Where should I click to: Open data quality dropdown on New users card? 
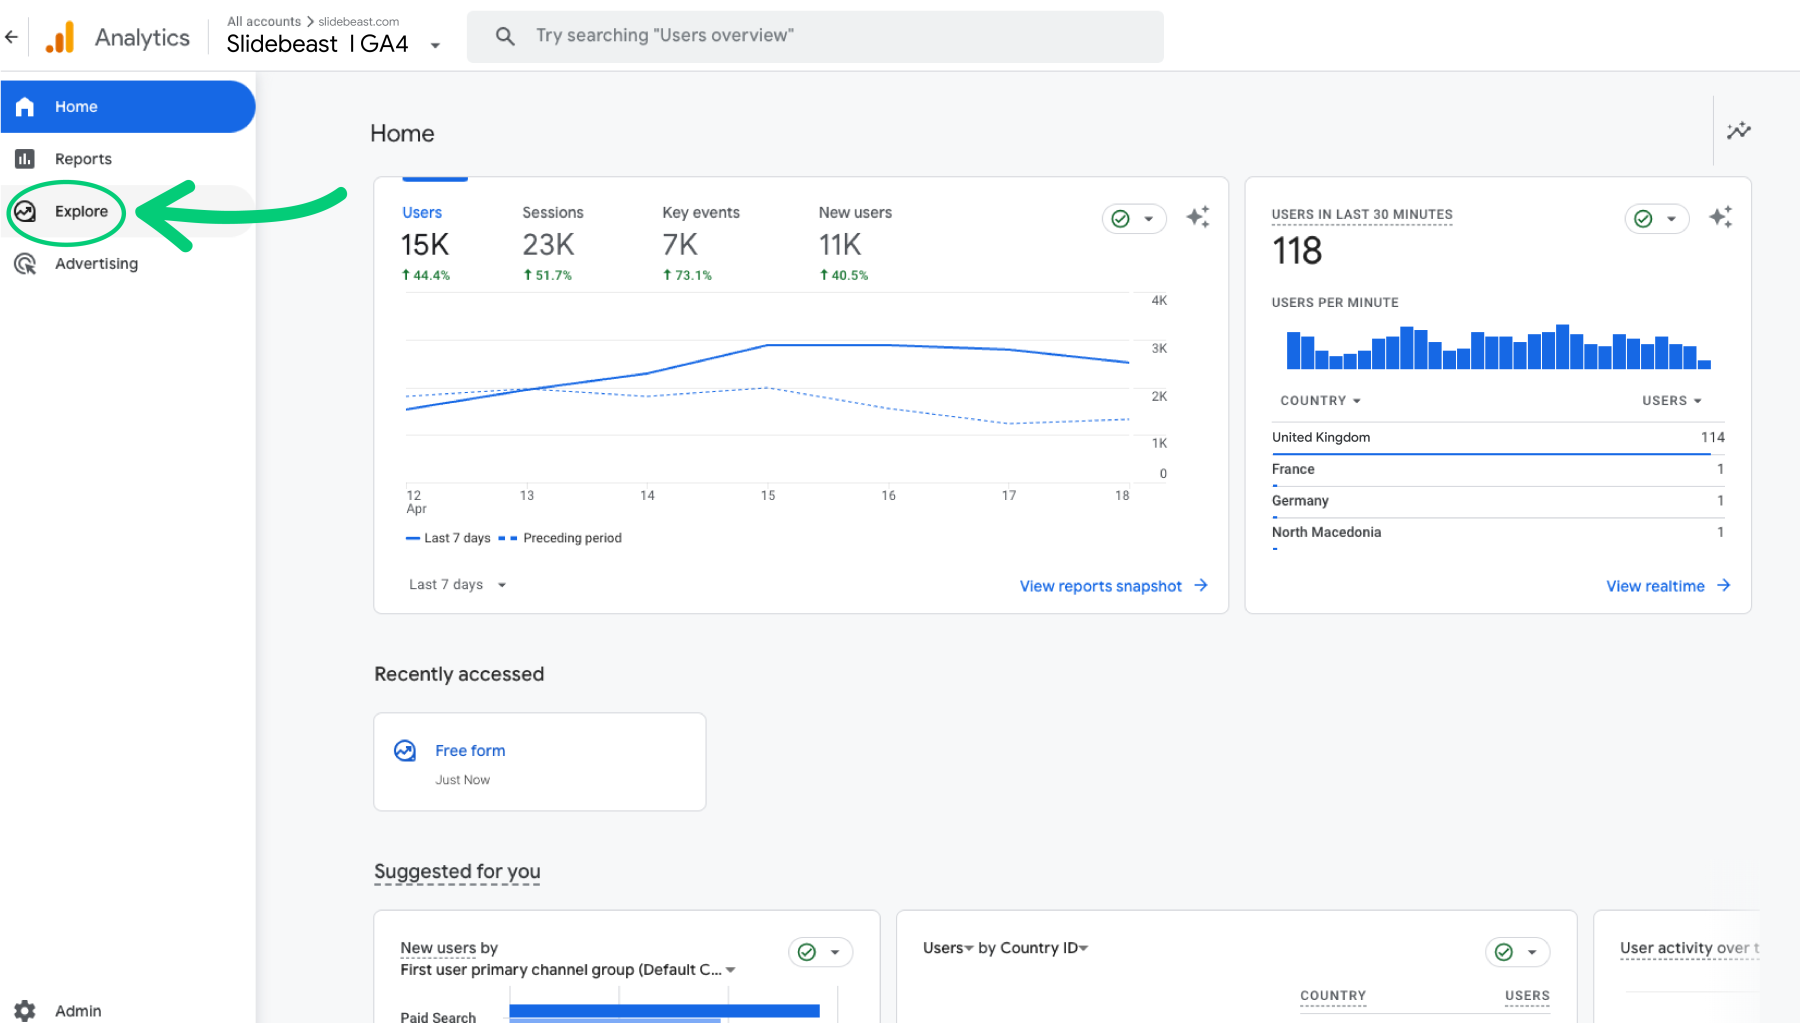click(x=821, y=952)
